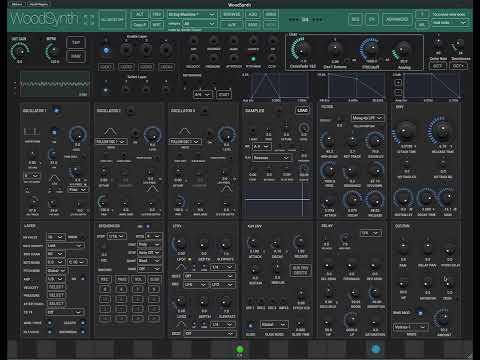Click the BPM tempo knob

(53, 52)
